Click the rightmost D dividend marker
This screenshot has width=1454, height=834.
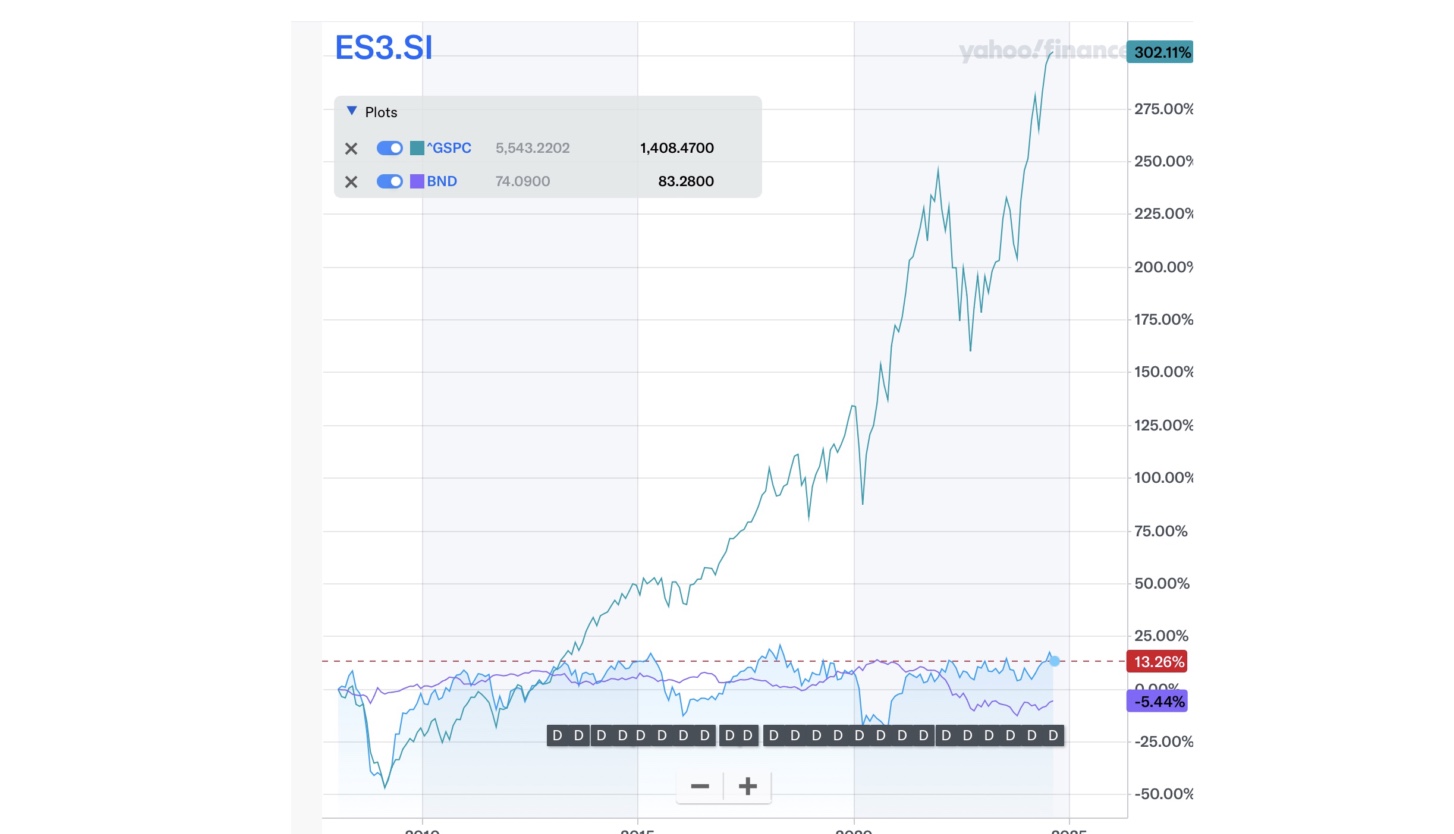click(x=1053, y=736)
